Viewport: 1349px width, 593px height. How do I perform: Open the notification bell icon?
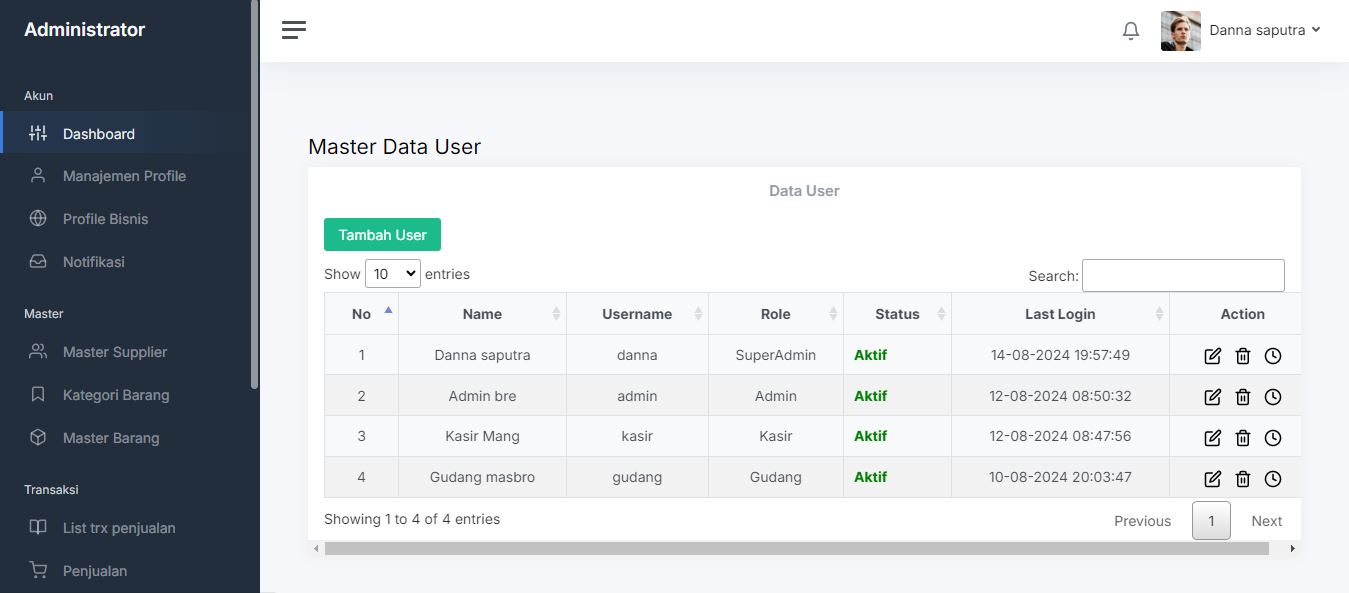click(1131, 31)
